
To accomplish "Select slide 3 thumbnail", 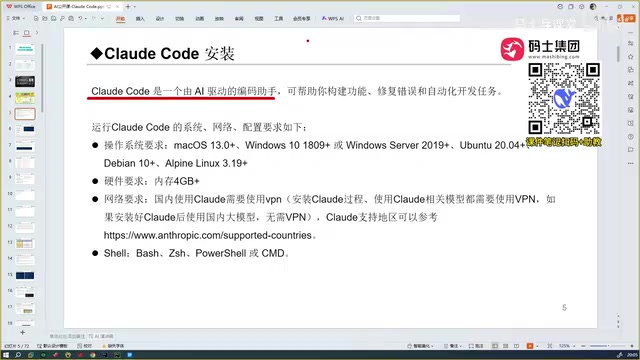I will [25, 82].
